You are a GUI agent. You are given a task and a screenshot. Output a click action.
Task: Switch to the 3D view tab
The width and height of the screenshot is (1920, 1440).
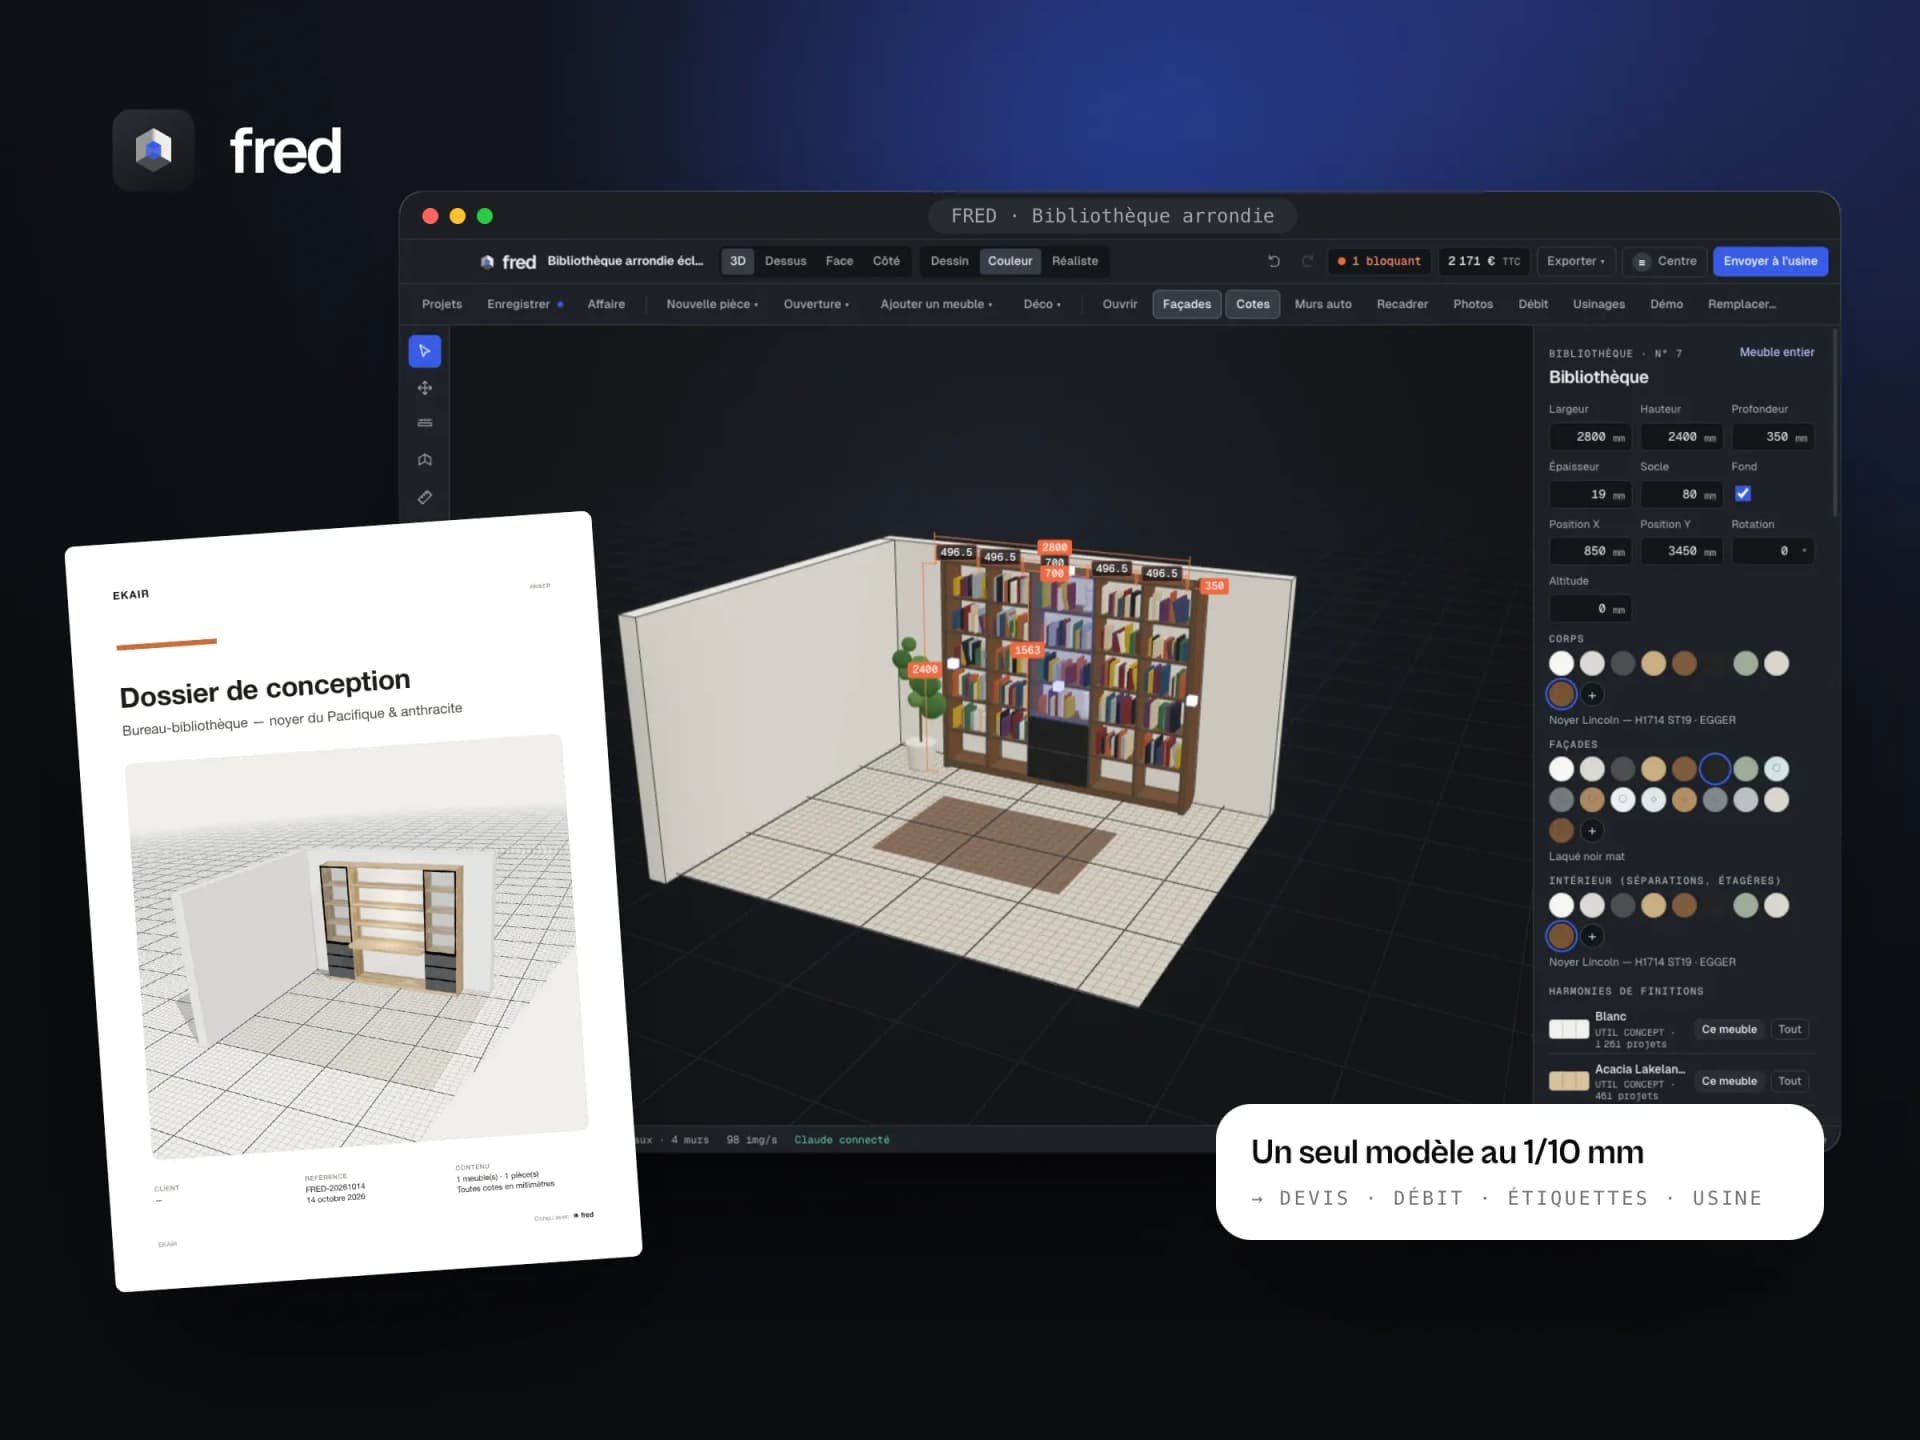(737, 261)
